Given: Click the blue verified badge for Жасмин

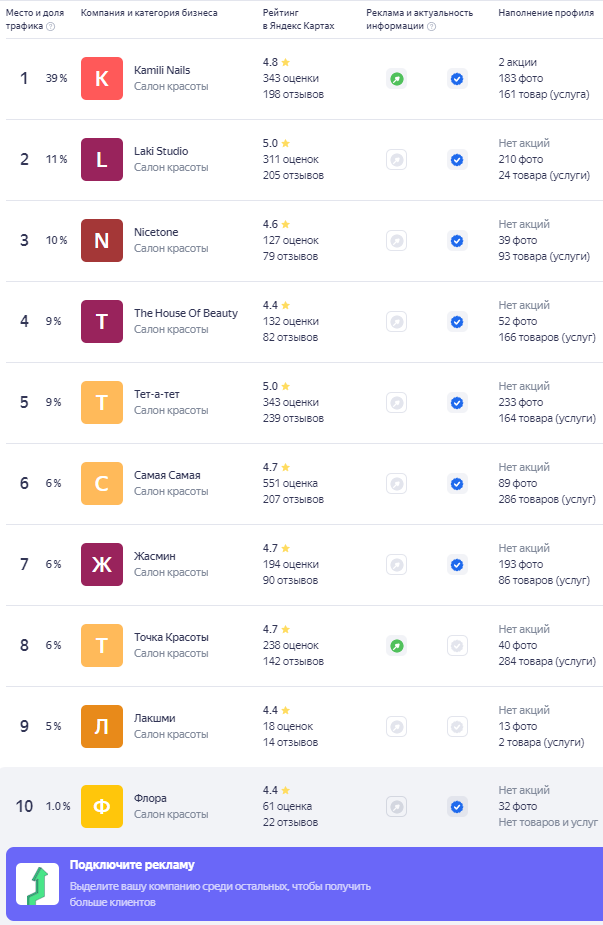Looking at the screenshot, I should tap(457, 565).
